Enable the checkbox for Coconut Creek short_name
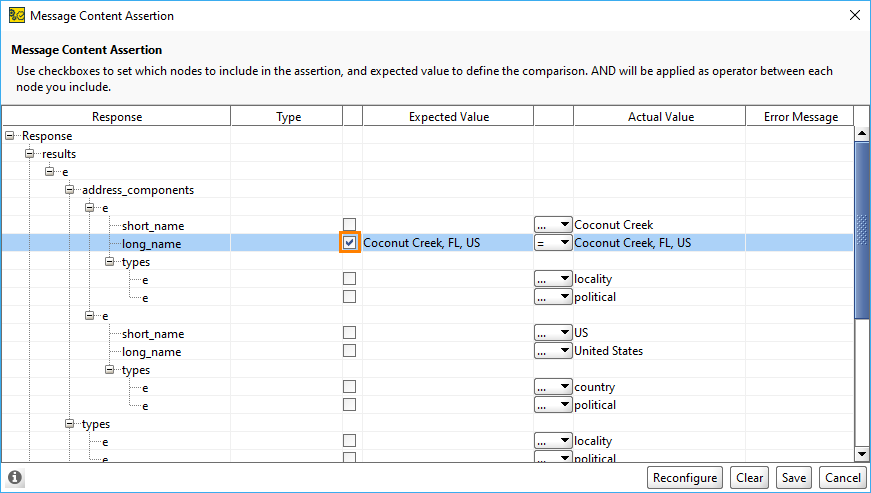The width and height of the screenshot is (871, 493). 349,224
